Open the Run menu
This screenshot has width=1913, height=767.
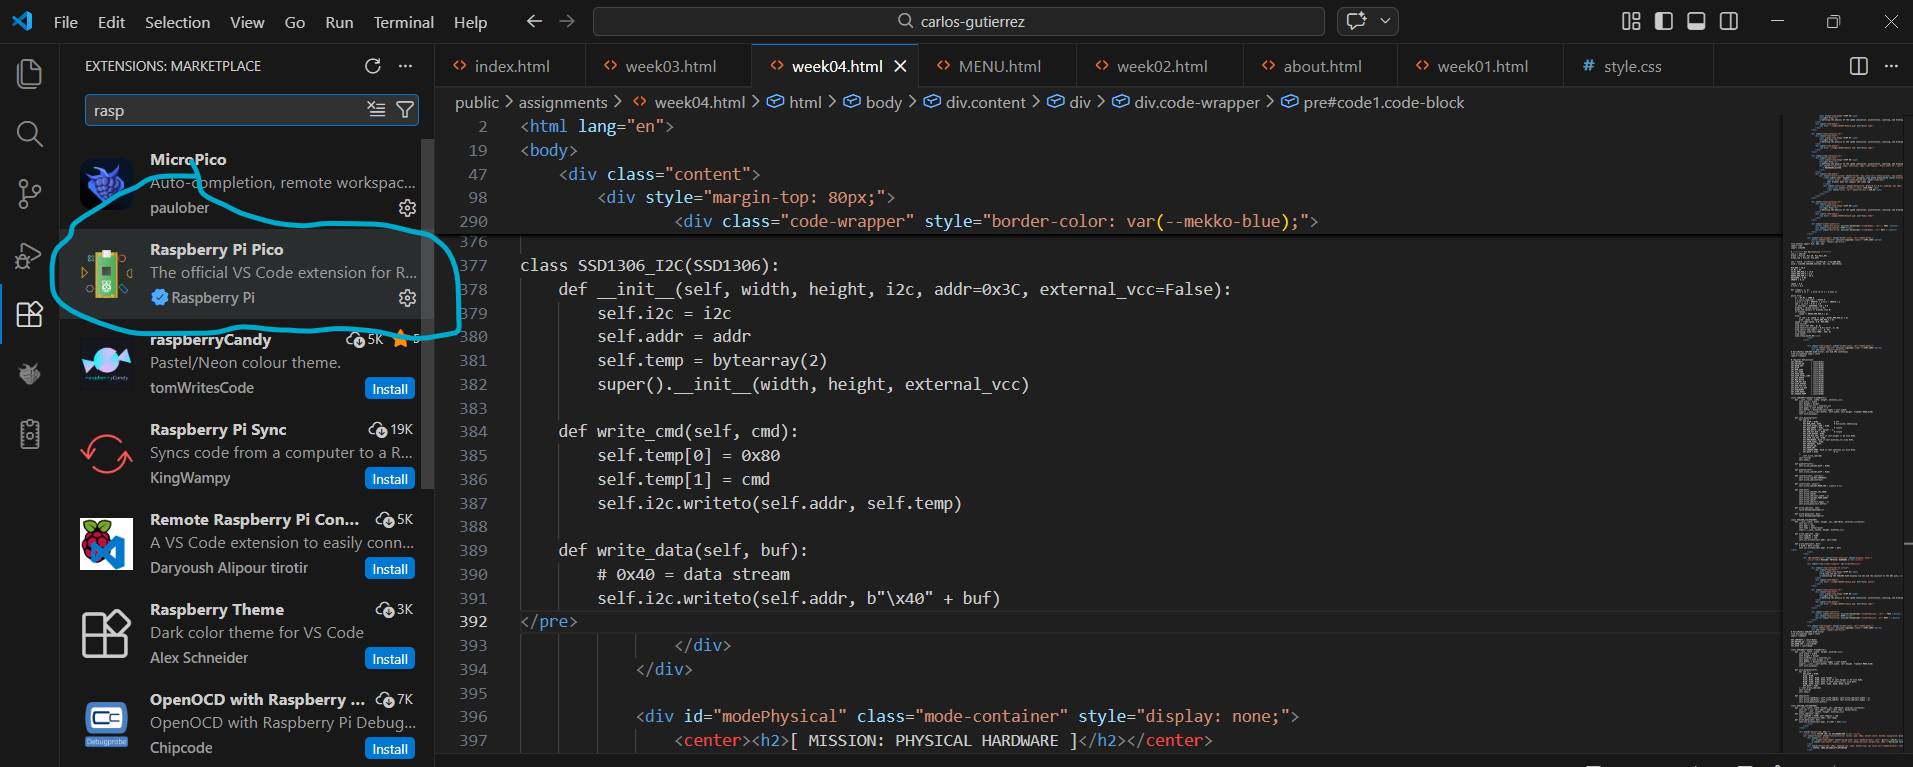click(x=339, y=22)
